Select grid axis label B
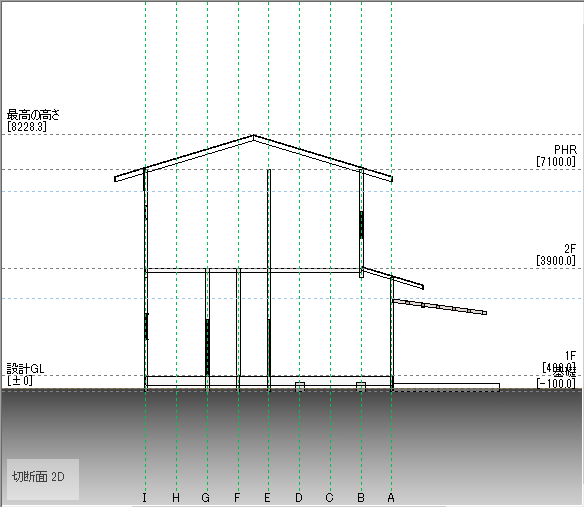The image size is (584, 507). tap(361, 498)
